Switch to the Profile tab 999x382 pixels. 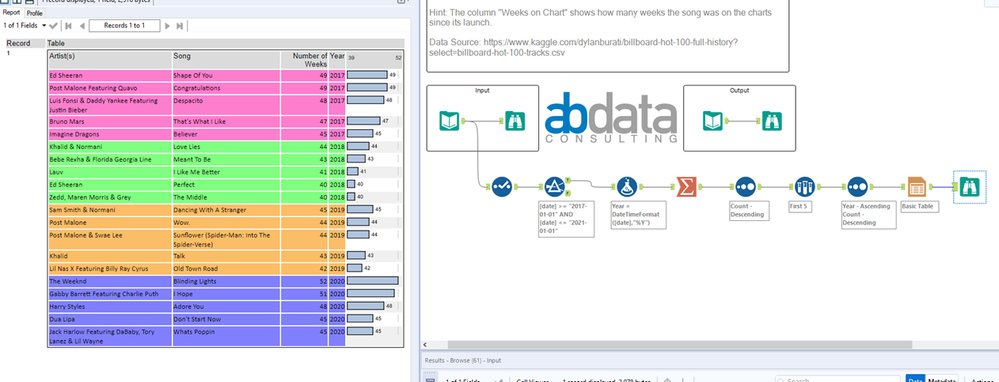(34, 13)
